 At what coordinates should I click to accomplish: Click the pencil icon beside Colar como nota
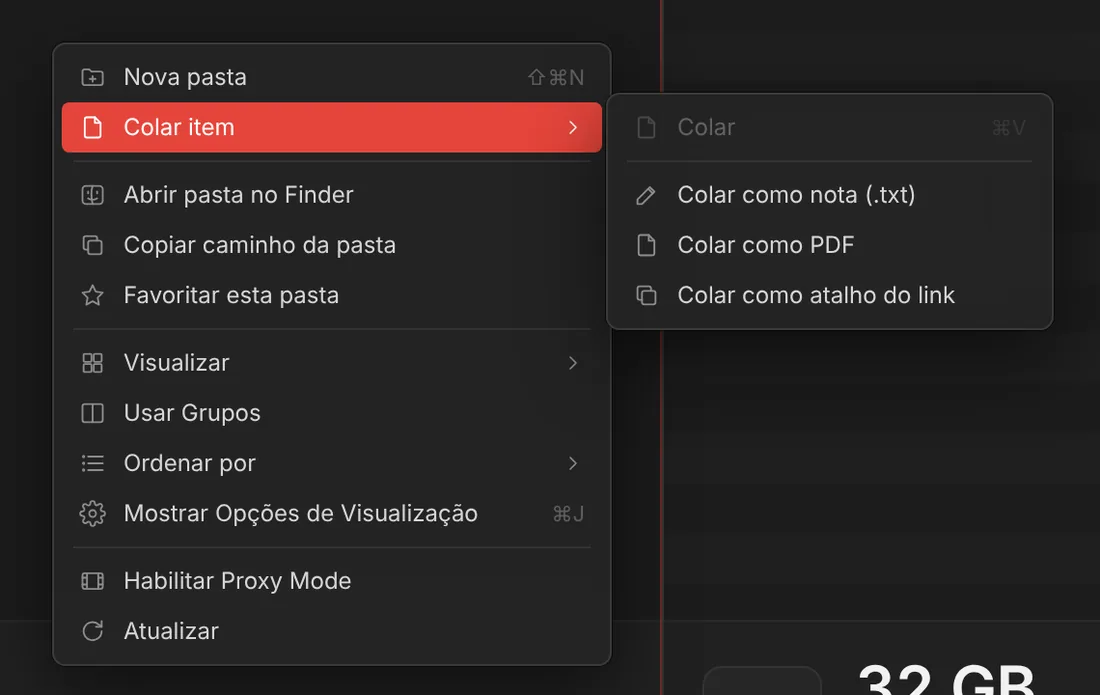[646, 196]
